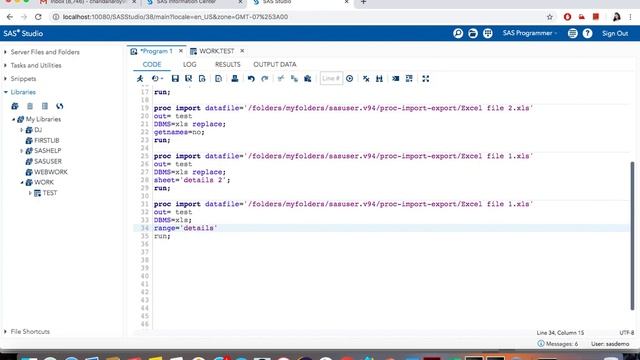This screenshot has height=360, width=640.
Task: Open the more application options menu icon
Action: pyautogui.click(x=573, y=33)
